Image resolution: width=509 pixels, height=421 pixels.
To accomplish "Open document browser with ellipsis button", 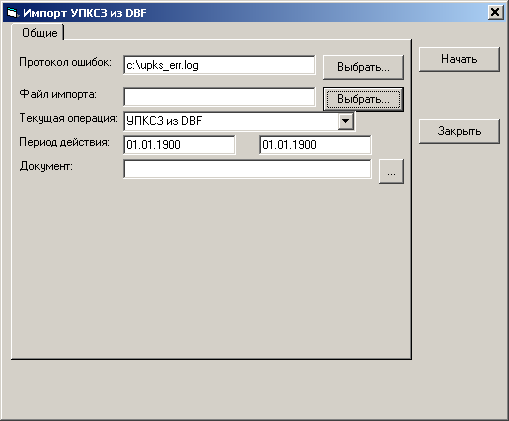I will coord(391,171).
